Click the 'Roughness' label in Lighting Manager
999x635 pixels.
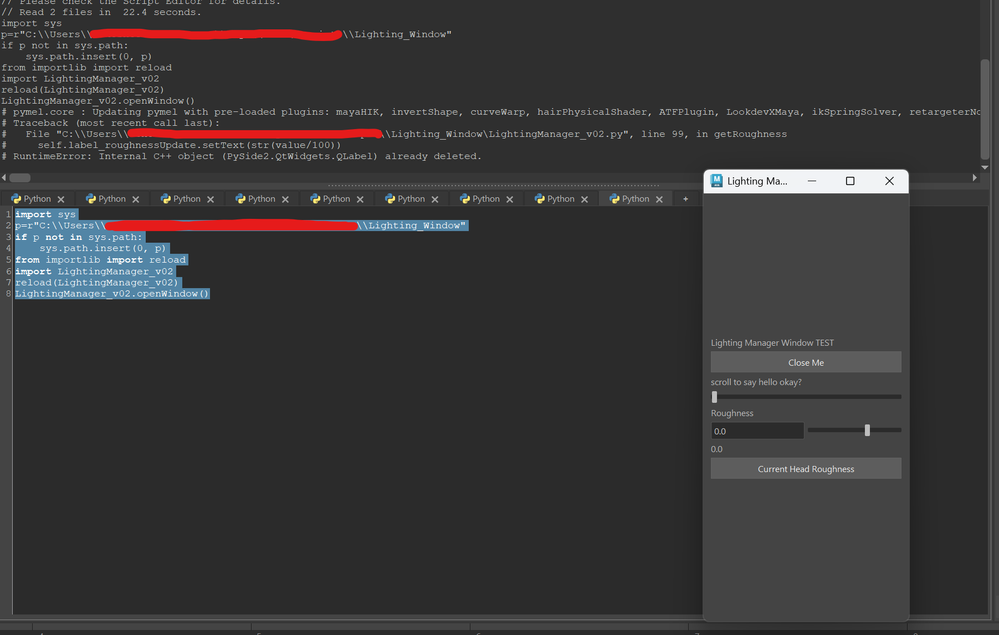pos(732,413)
